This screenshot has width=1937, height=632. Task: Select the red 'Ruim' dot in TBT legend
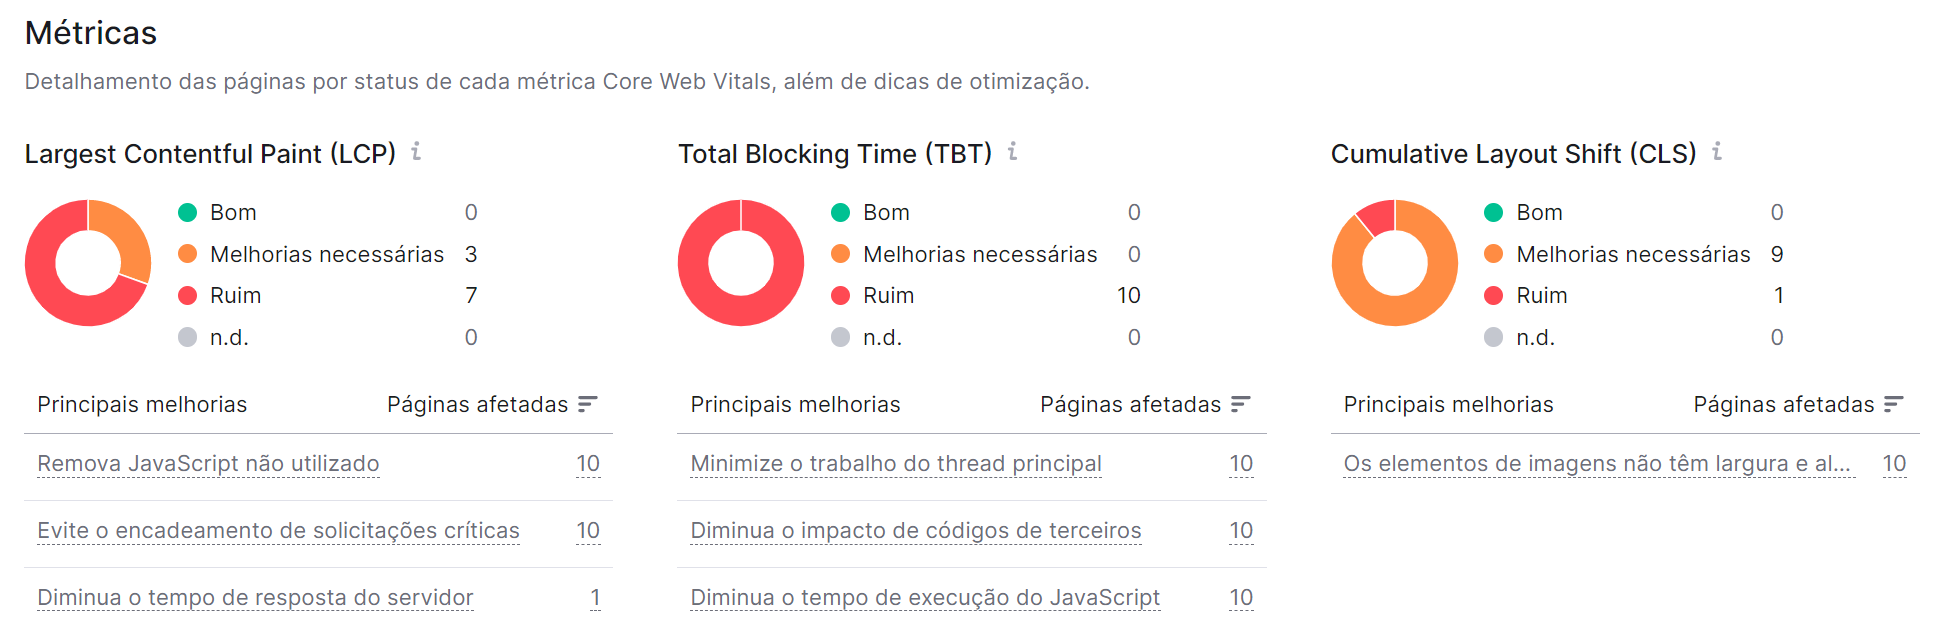click(x=840, y=295)
